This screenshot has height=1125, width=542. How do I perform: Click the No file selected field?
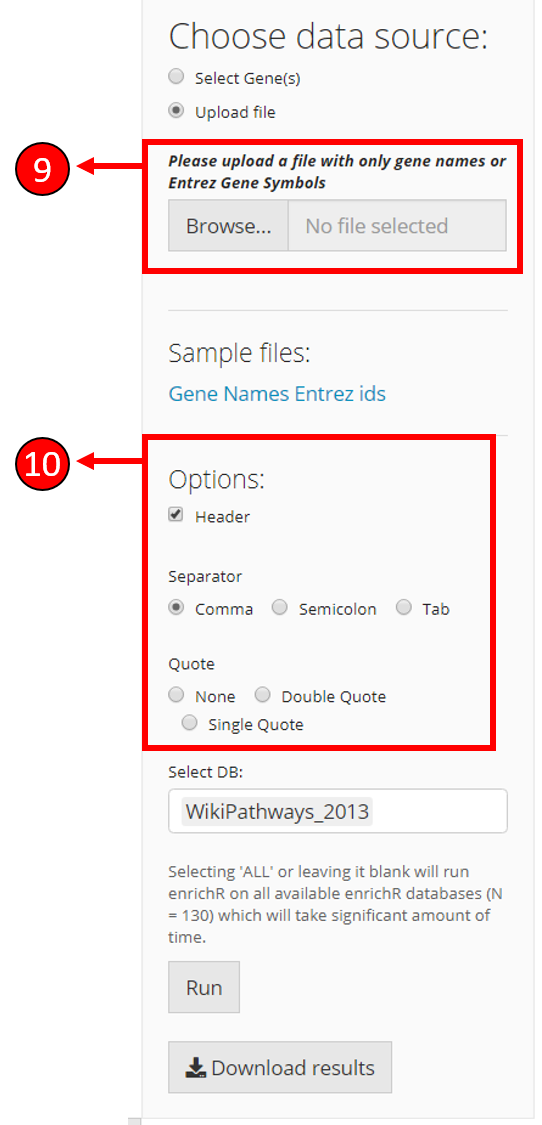click(x=397, y=226)
